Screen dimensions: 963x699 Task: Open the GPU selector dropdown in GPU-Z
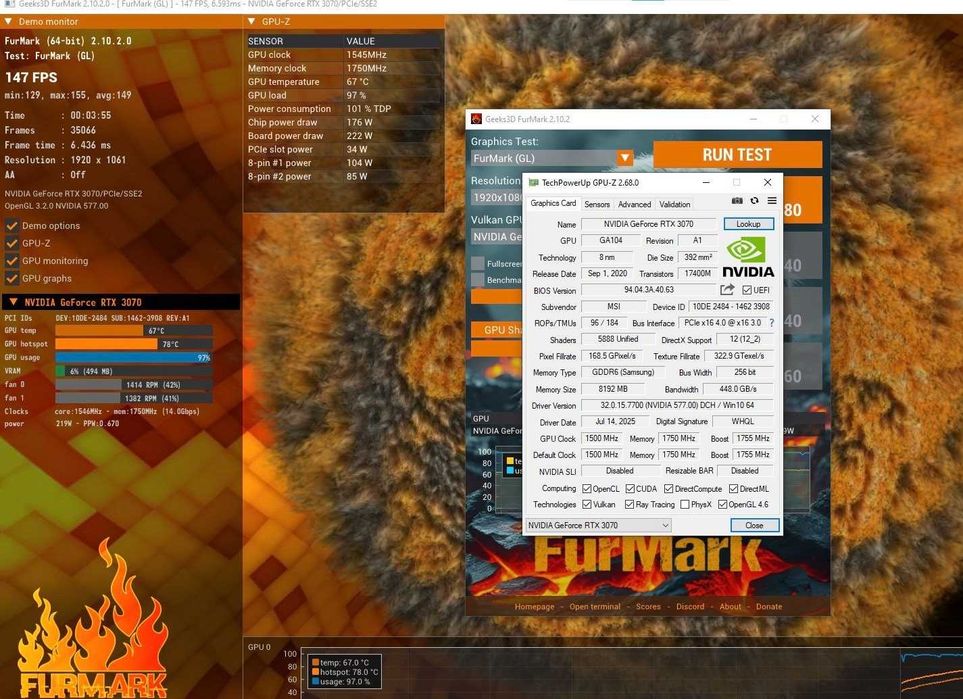pos(598,525)
